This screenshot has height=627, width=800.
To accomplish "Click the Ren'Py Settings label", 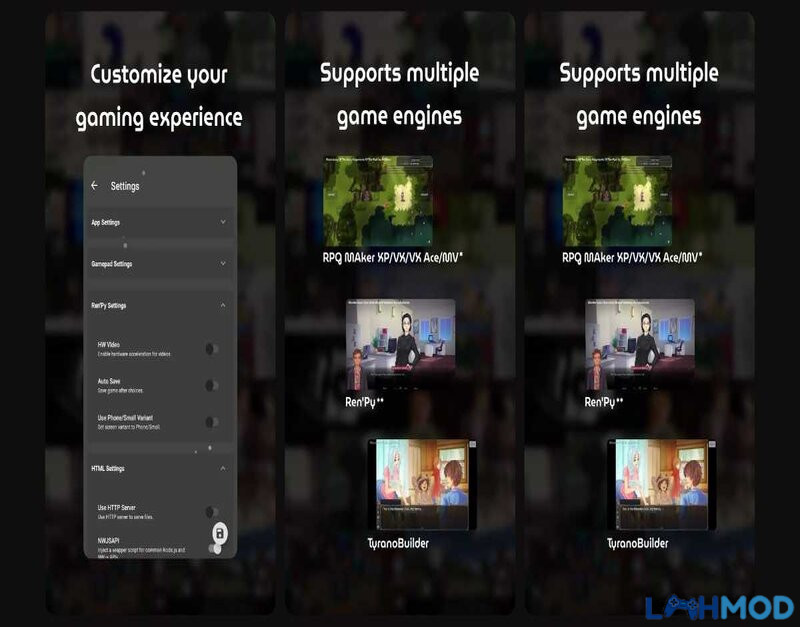I will click(109, 306).
